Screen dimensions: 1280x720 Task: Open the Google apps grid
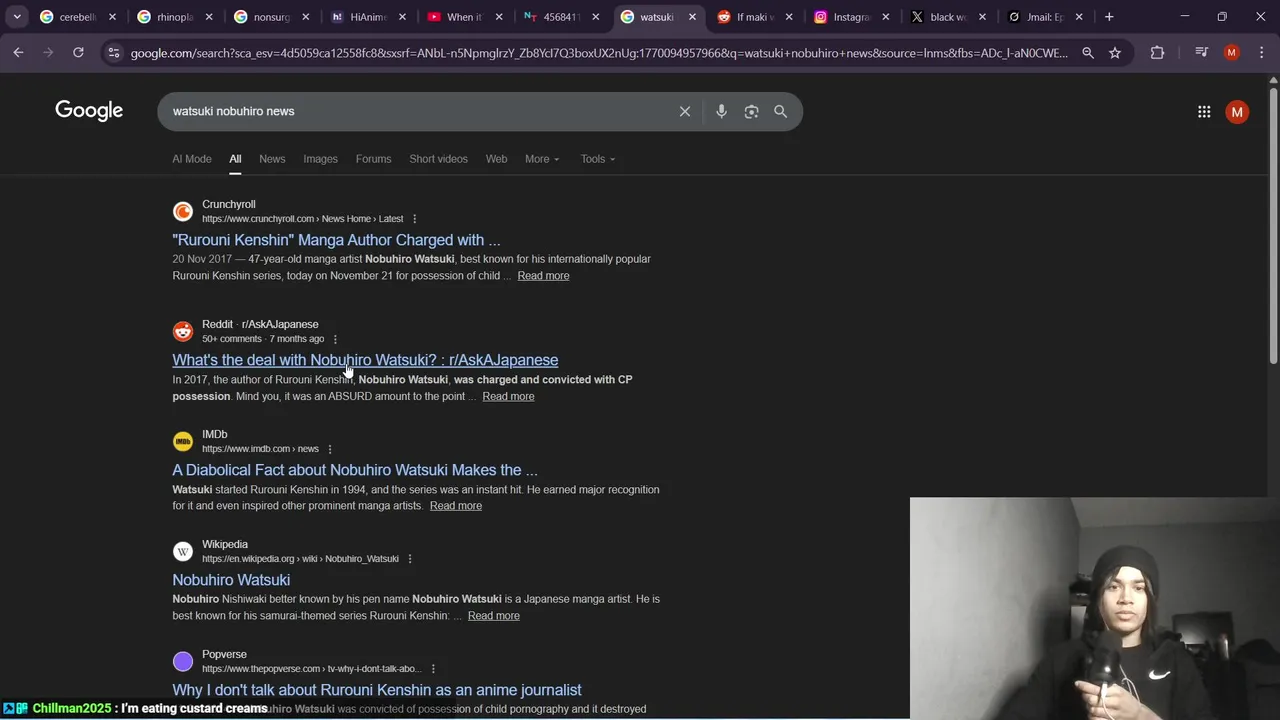[1204, 112]
